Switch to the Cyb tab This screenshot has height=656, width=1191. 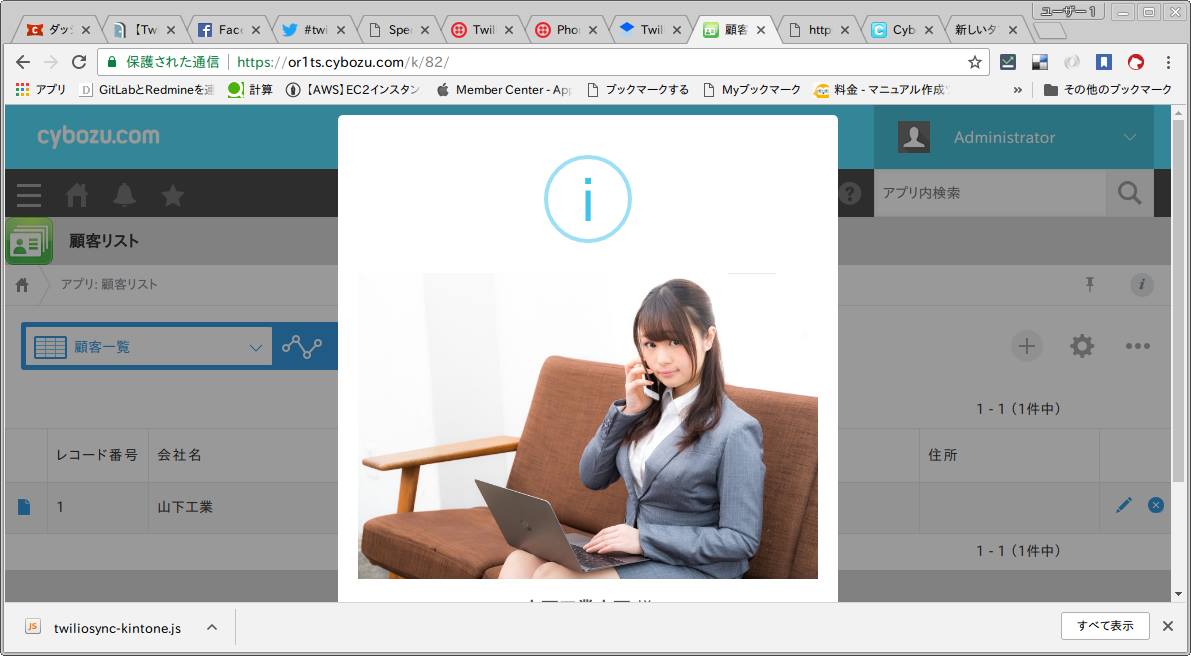pyautogui.click(x=902, y=30)
